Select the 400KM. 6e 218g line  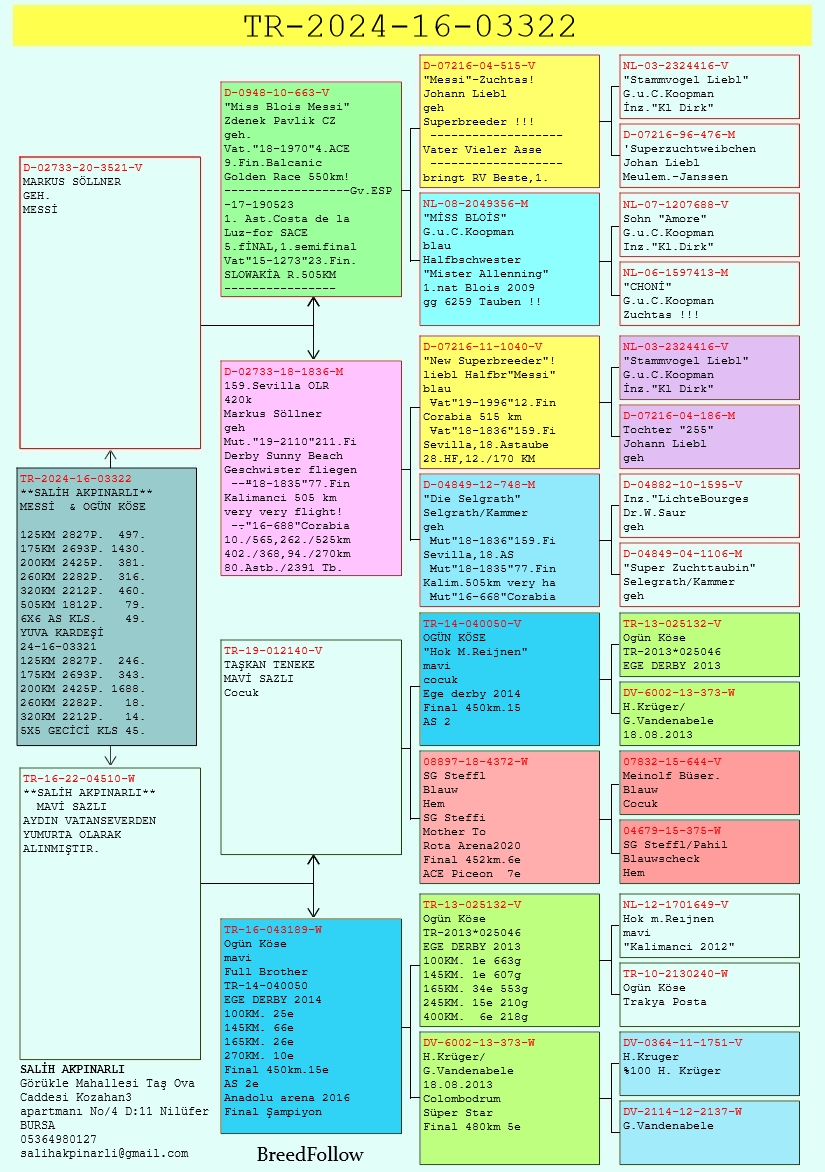tap(475, 1016)
